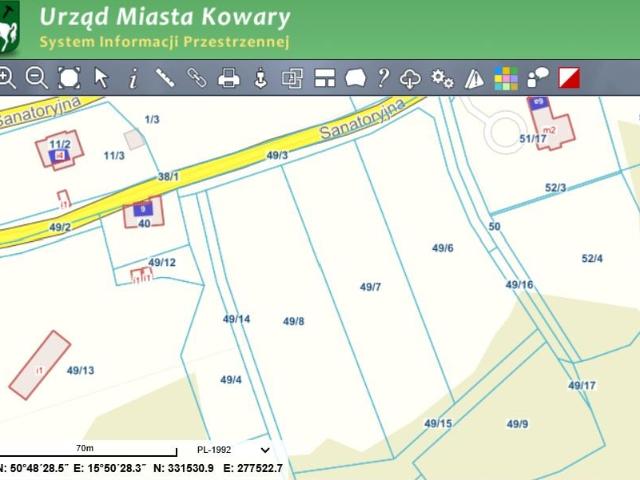Click parcel label 52/4 on the map

(x=592, y=259)
